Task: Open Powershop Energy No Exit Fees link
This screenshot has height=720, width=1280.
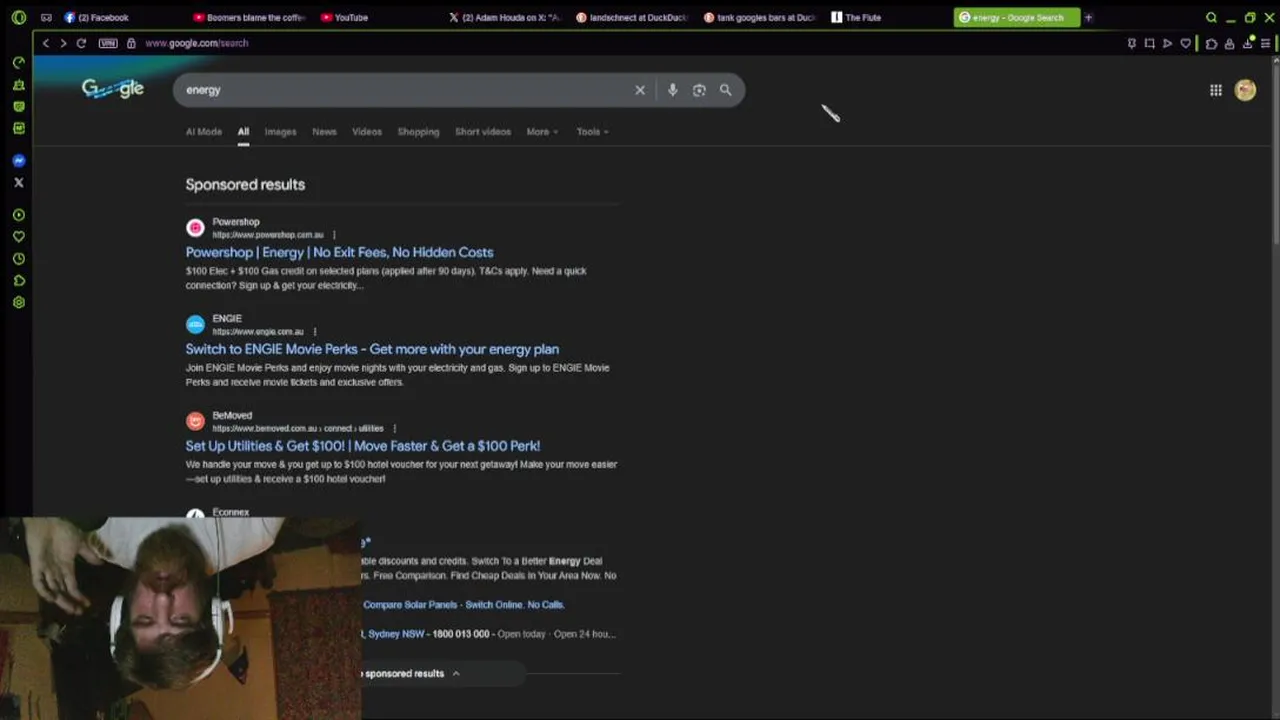Action: pos(339,252)
